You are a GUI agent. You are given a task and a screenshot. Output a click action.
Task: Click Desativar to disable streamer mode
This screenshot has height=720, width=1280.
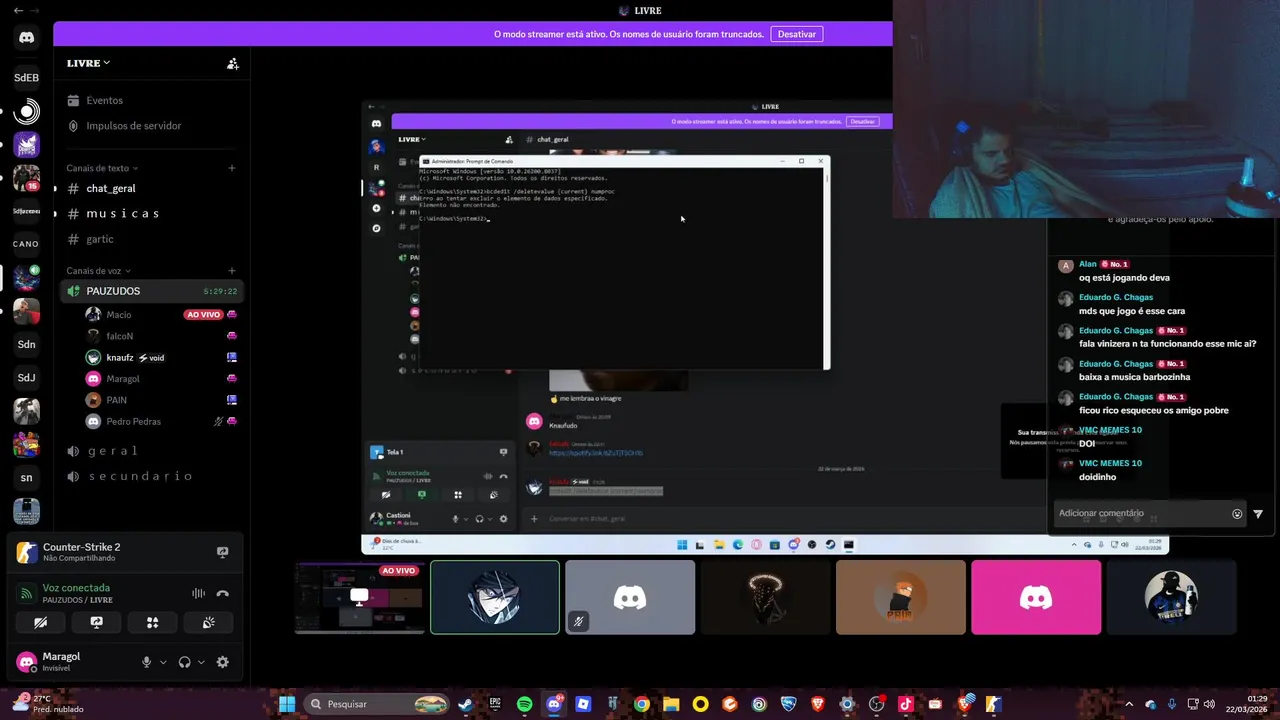[x=796, y=34]
